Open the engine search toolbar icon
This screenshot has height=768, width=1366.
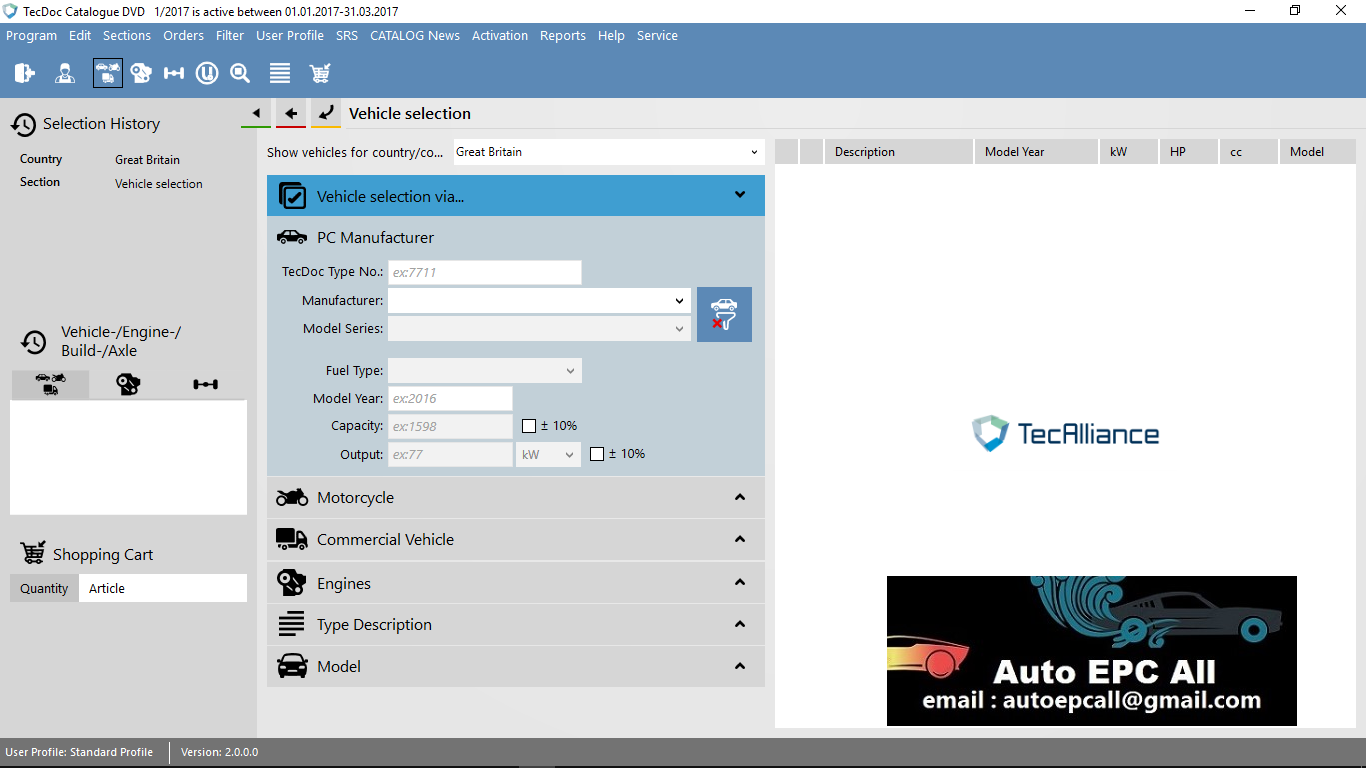click(x=141, y=73)
